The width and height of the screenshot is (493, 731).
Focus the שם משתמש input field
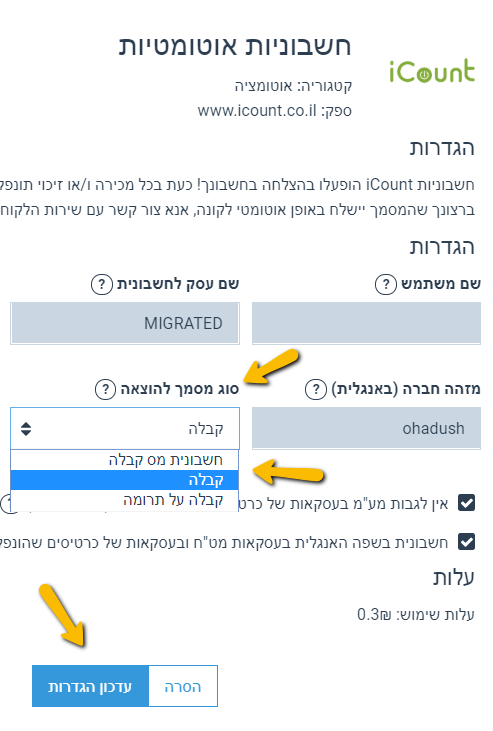tap(366, 323)
